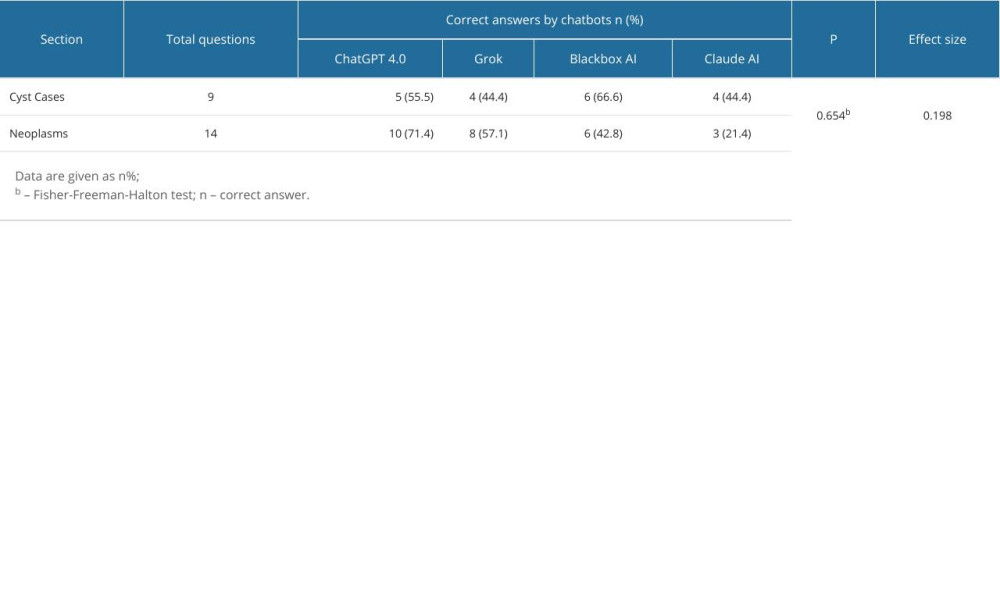Select Blackbox AI cell '6 (42.8)'

603,133
